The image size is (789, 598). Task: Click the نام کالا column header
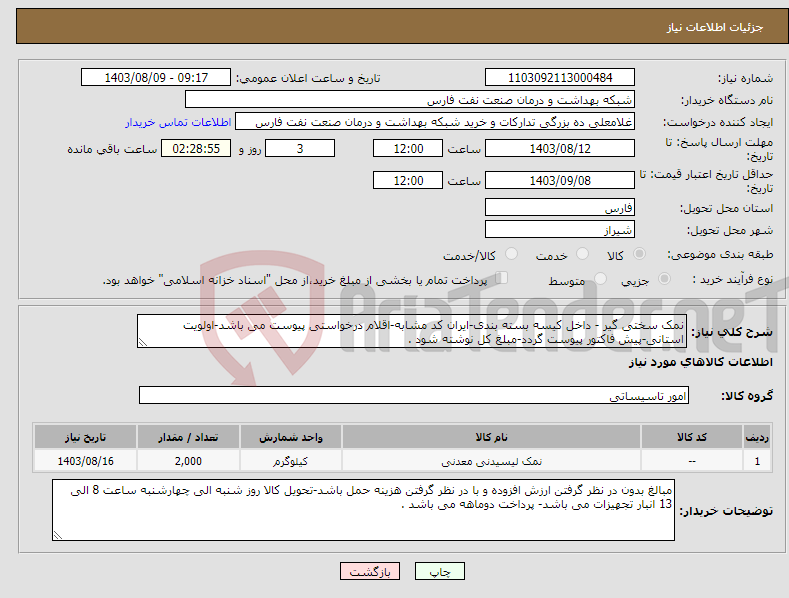pos(491,437)
